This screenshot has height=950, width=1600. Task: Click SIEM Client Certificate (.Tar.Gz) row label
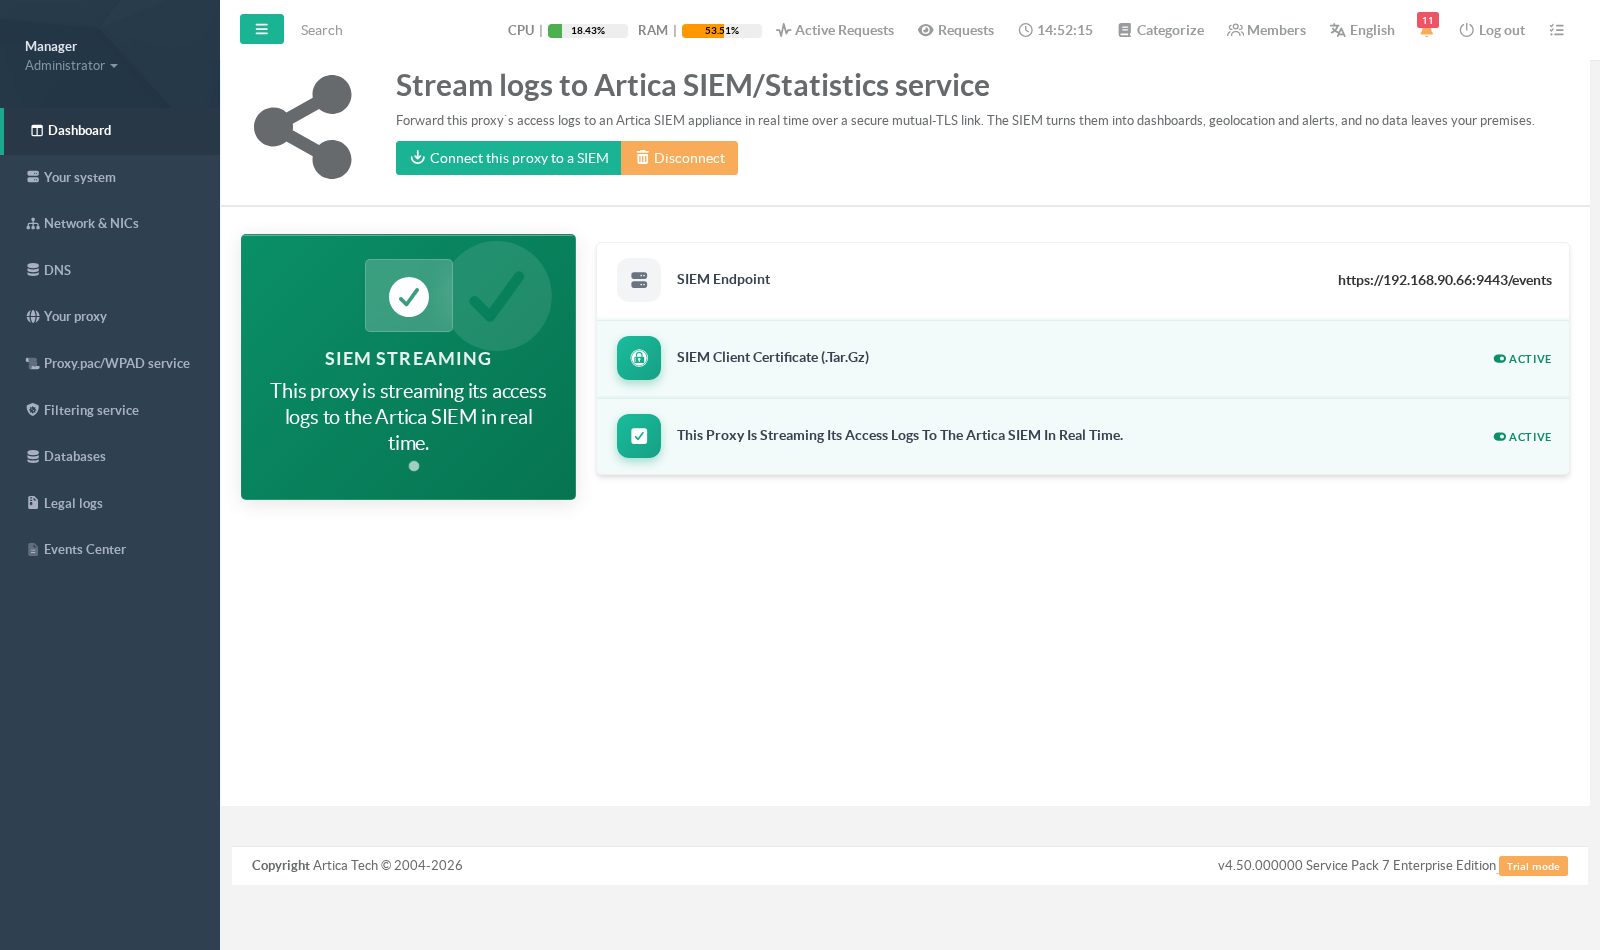coord(773,357)
